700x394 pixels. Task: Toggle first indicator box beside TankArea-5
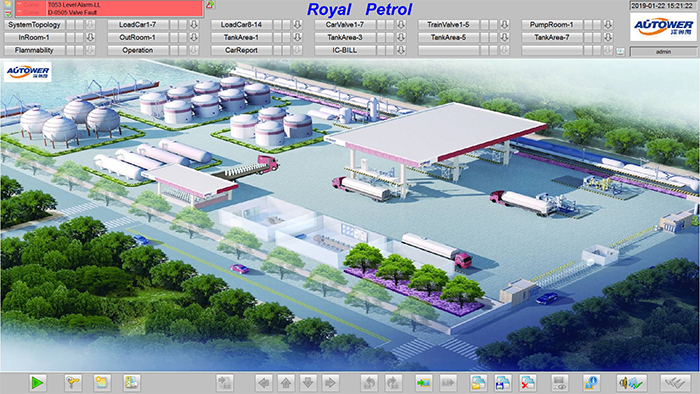tap(484, 37)
